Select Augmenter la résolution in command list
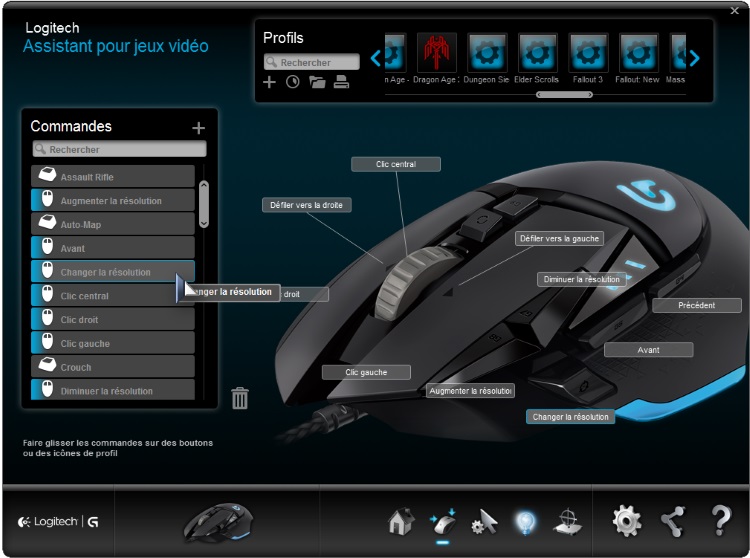Image resolution: width=750 pixels, height=558 pixels. (113, 200)
